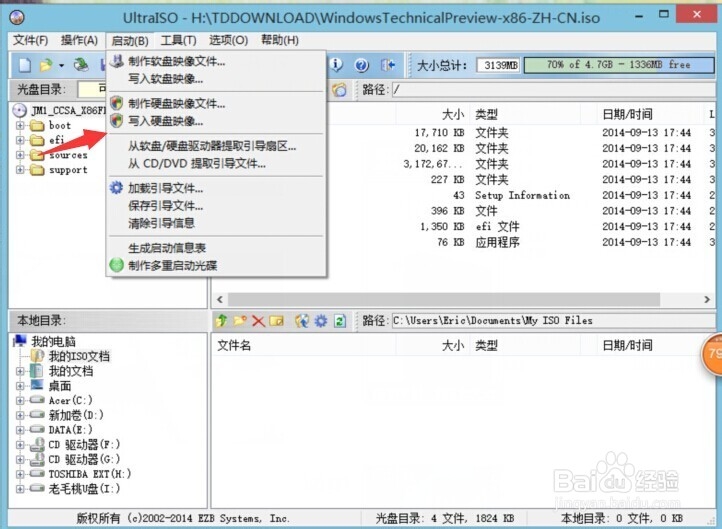Select DATA(E:) drive in local tree
Image resolution: width=722 pixels, height=529 pixels.
click(70, 430)
